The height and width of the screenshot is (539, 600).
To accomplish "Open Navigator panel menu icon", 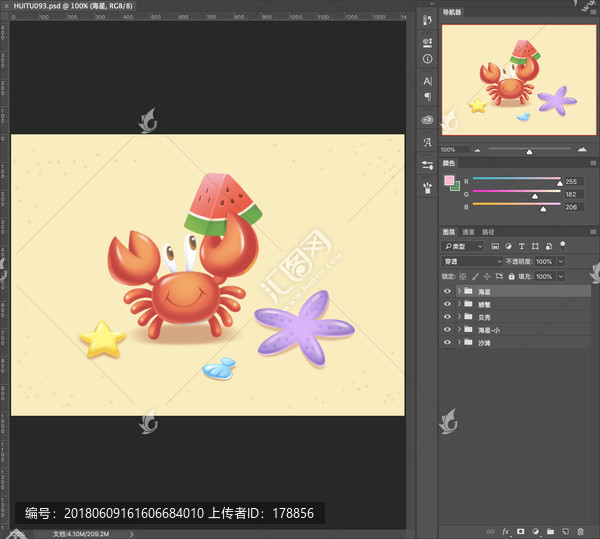I will point(593,12).
